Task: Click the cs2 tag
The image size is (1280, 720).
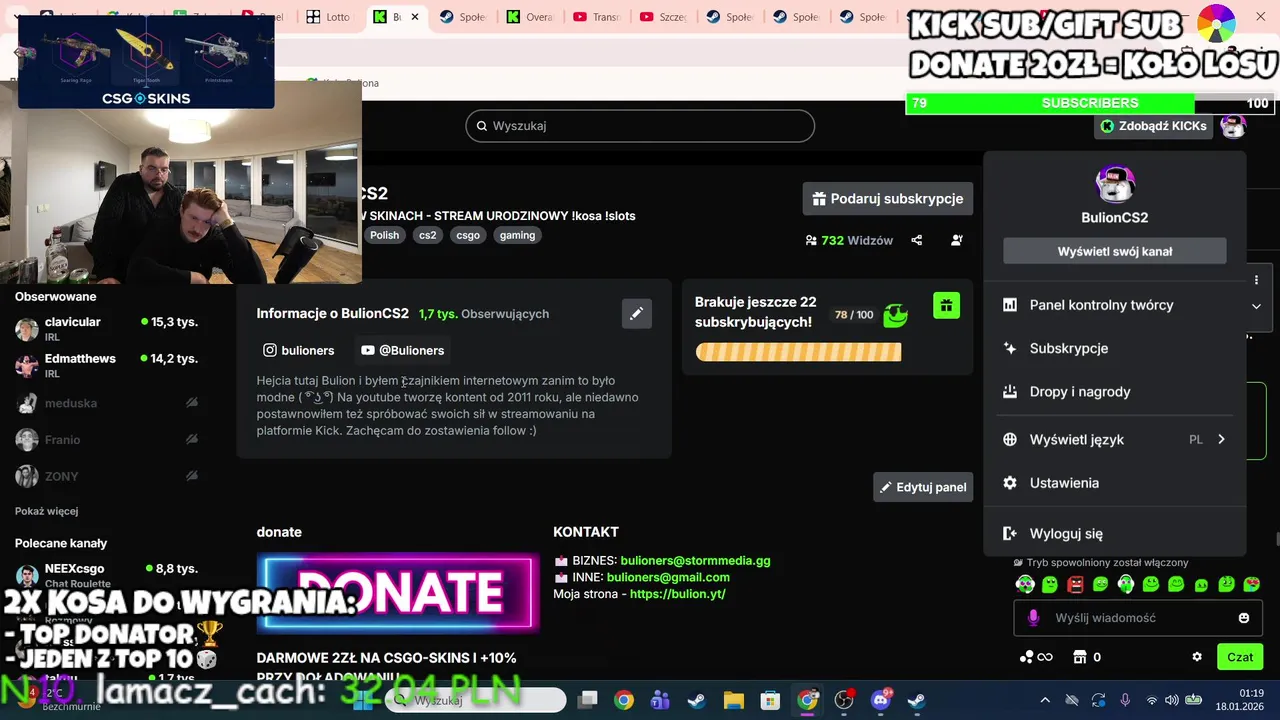Action: (428, 235)
